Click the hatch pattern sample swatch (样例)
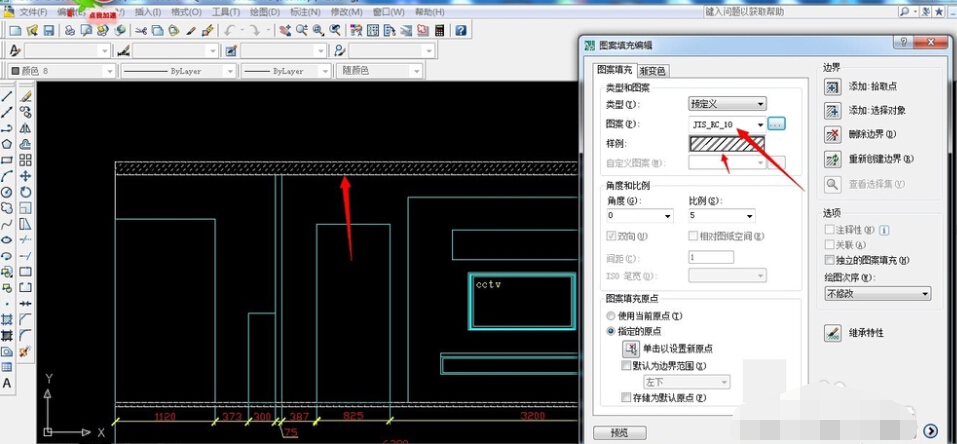Screen dimensions: 957x444 [x=727, y=144]
